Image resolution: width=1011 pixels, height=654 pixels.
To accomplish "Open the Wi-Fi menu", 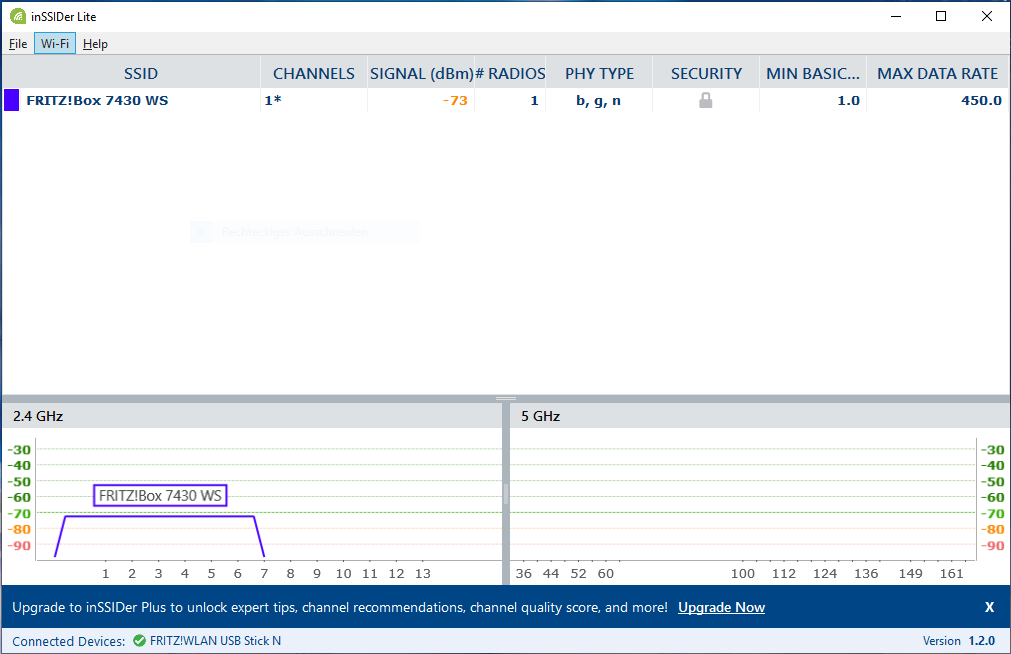I will pyautogui.click(x=55, y=44).
